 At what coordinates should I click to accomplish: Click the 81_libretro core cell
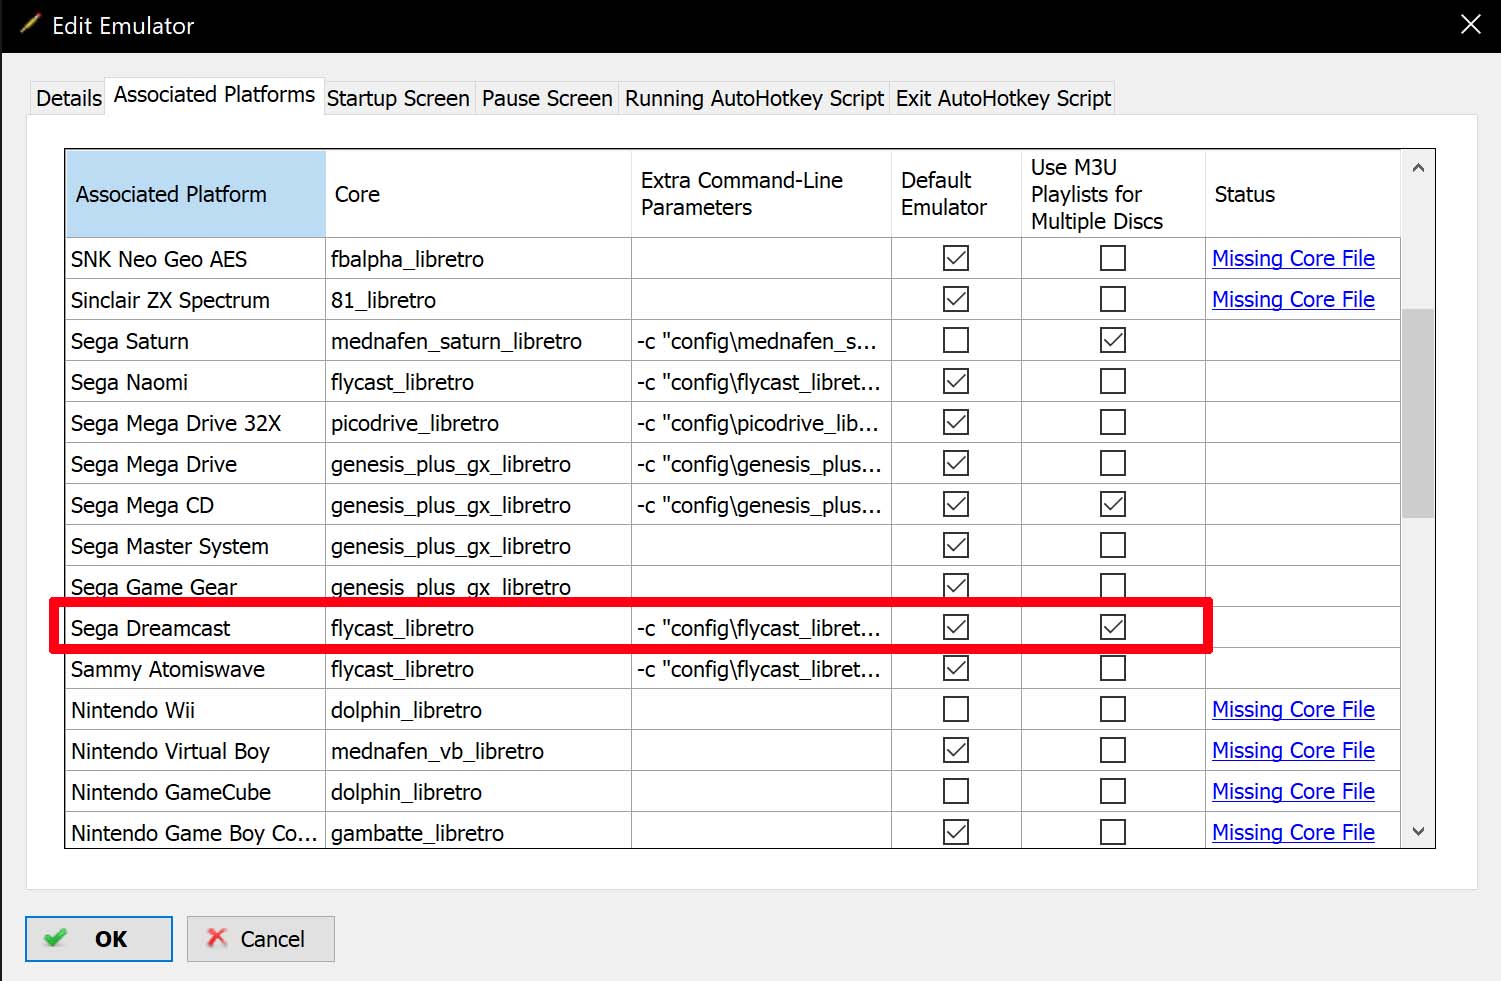pyautogui.click(x=479, y=300)
